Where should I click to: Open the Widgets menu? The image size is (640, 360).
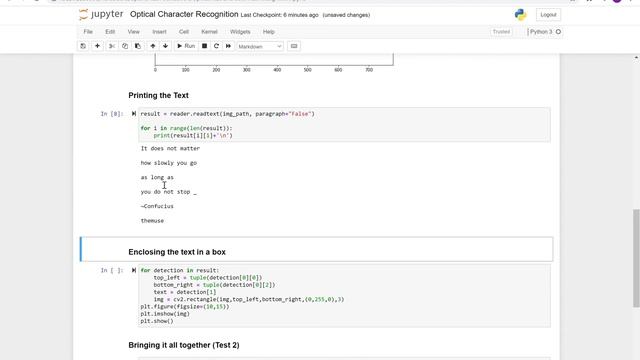(x=240, y=32)
